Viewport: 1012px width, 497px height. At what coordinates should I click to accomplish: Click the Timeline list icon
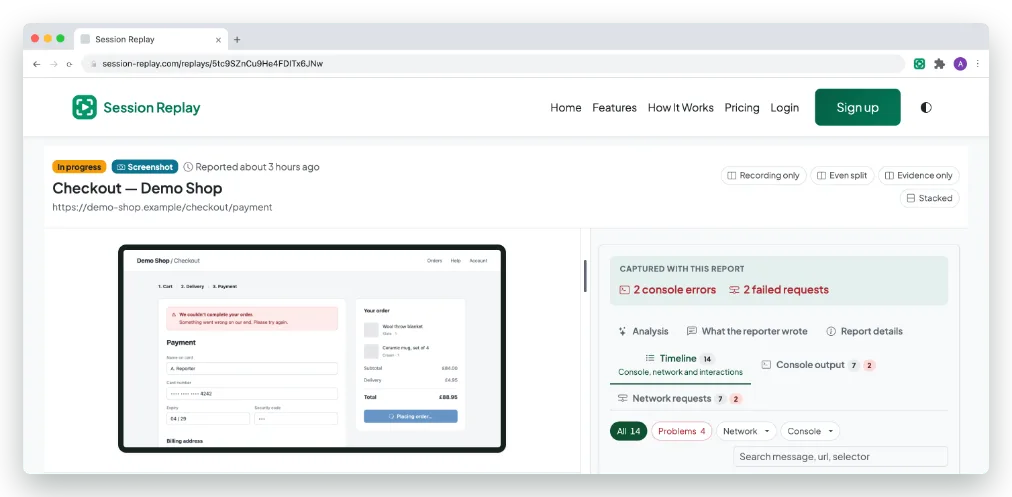coord(650,358)
